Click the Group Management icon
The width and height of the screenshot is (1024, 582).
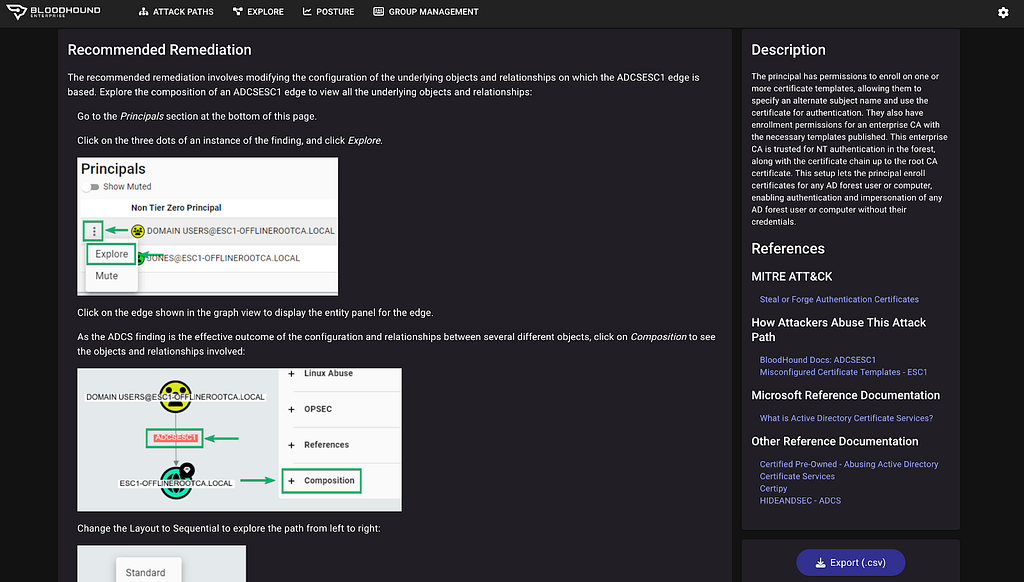pyautogui.click(x=378, y=12)
